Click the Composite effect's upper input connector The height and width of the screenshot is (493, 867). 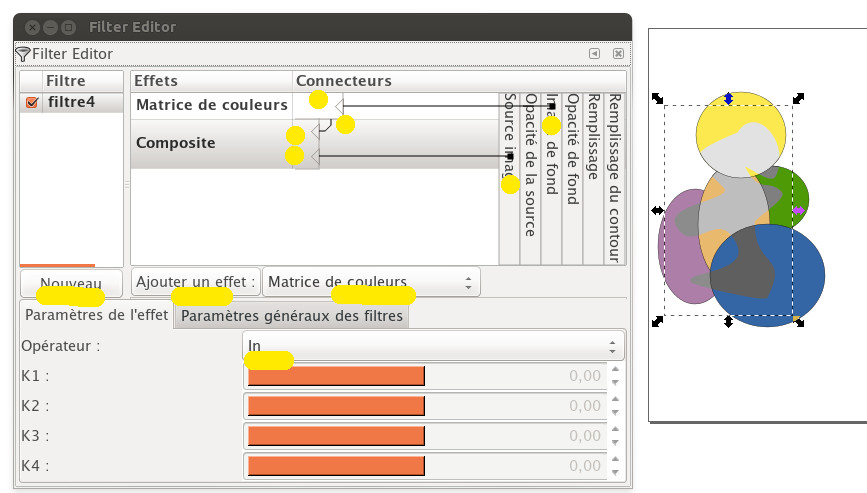tap(315, 131)
